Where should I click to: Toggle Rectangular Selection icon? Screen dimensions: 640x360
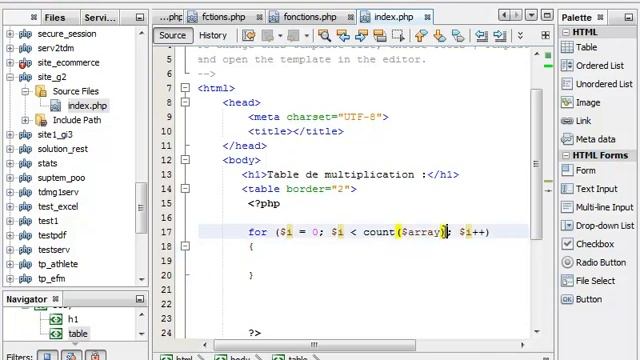click(x=398, y=36)
